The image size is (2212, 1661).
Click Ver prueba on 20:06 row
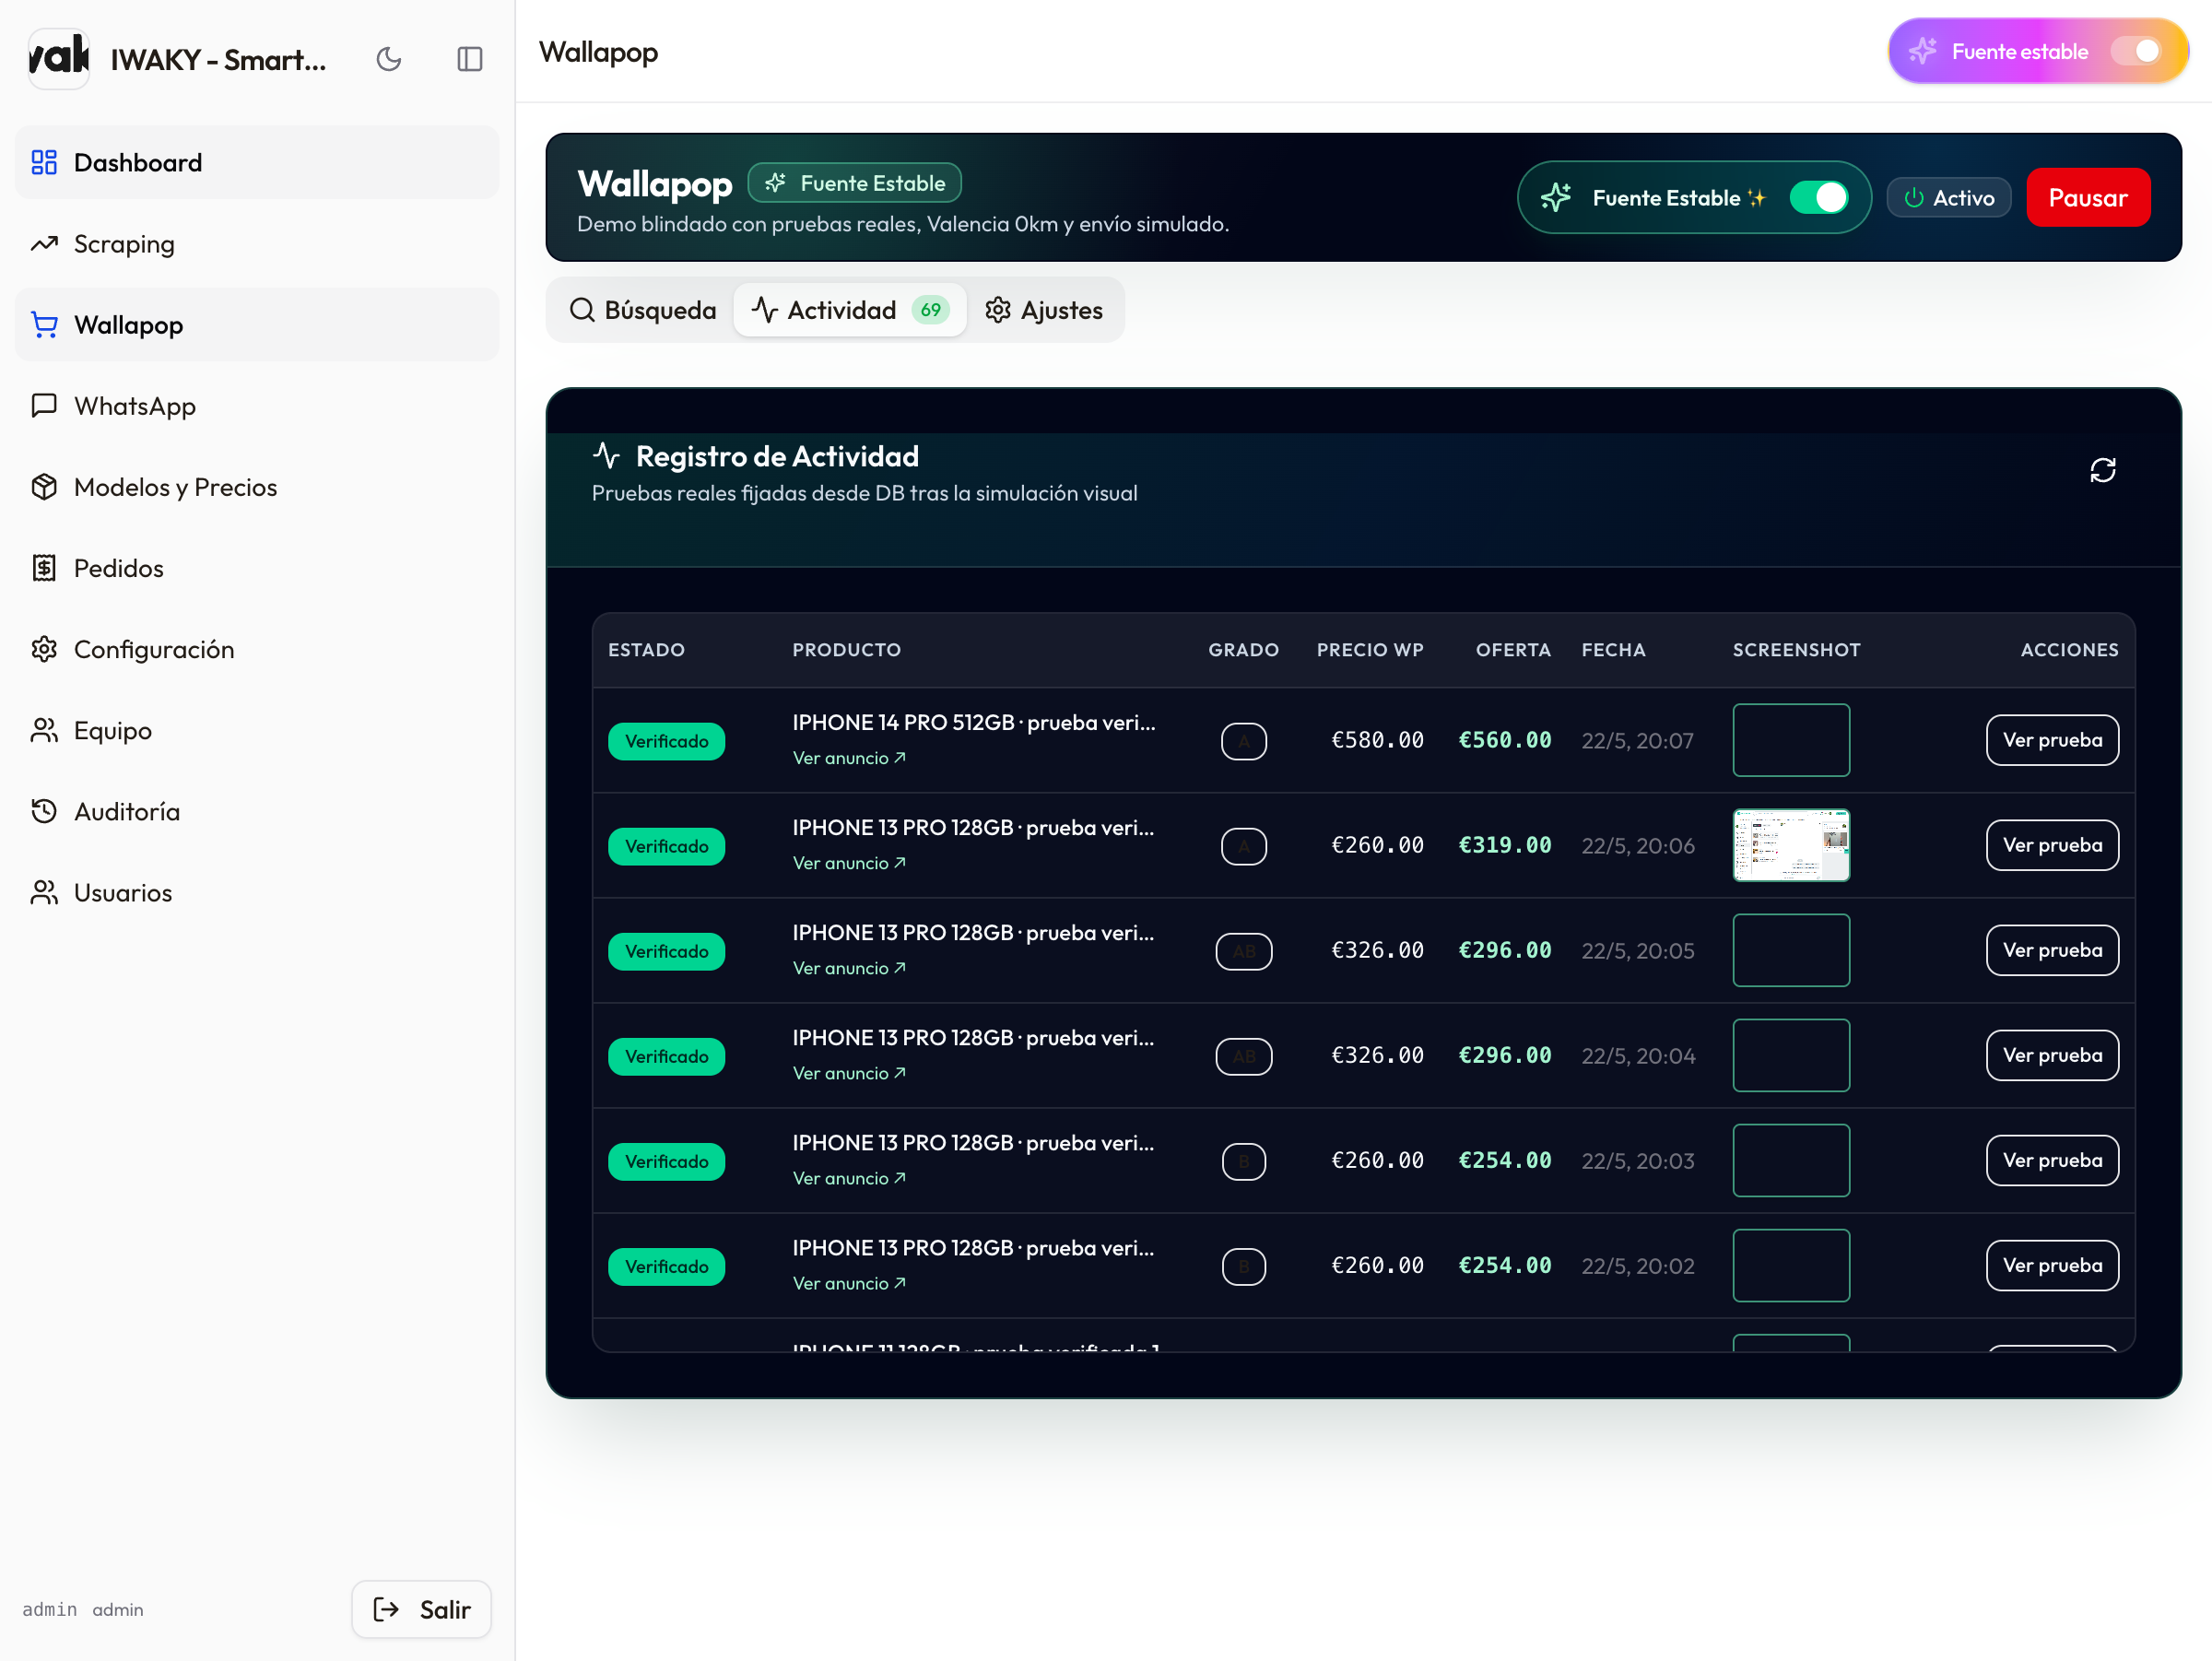pyautogui.click(x=2051, y=845)
